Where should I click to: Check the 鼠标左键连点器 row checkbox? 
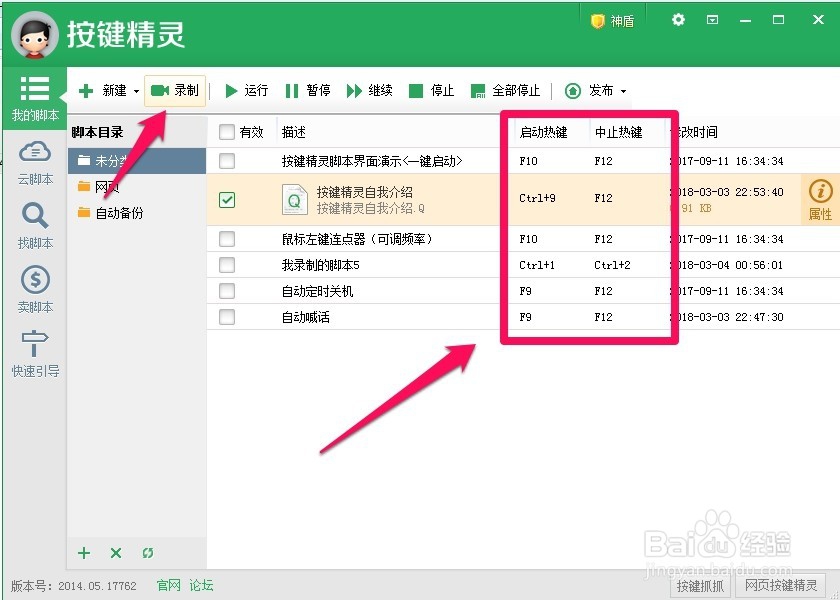click(x=227, y=239)
